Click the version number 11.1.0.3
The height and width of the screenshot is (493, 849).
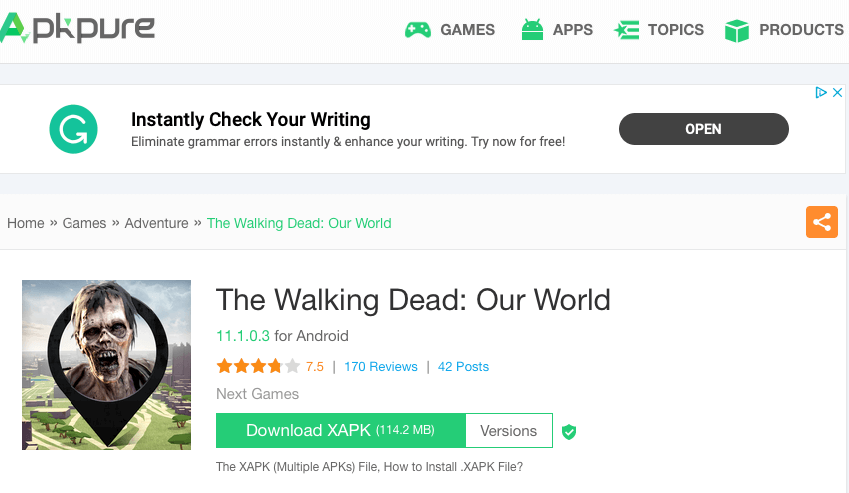click(x=243, y=336)
